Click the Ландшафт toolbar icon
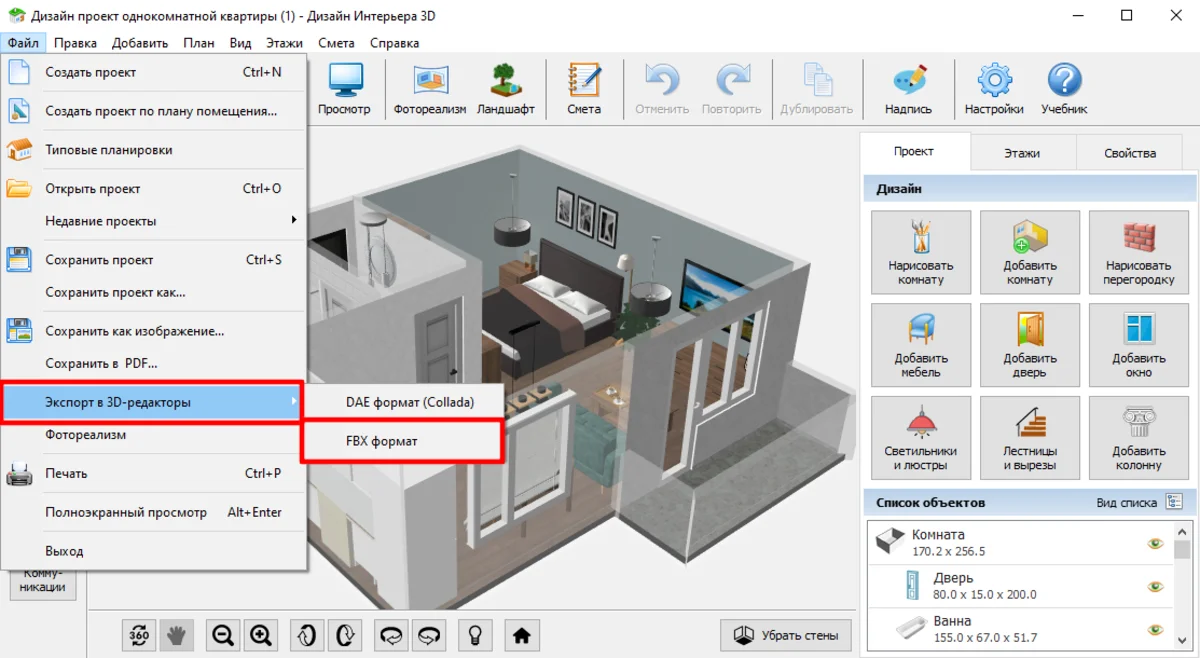 [x=505, y=88]
